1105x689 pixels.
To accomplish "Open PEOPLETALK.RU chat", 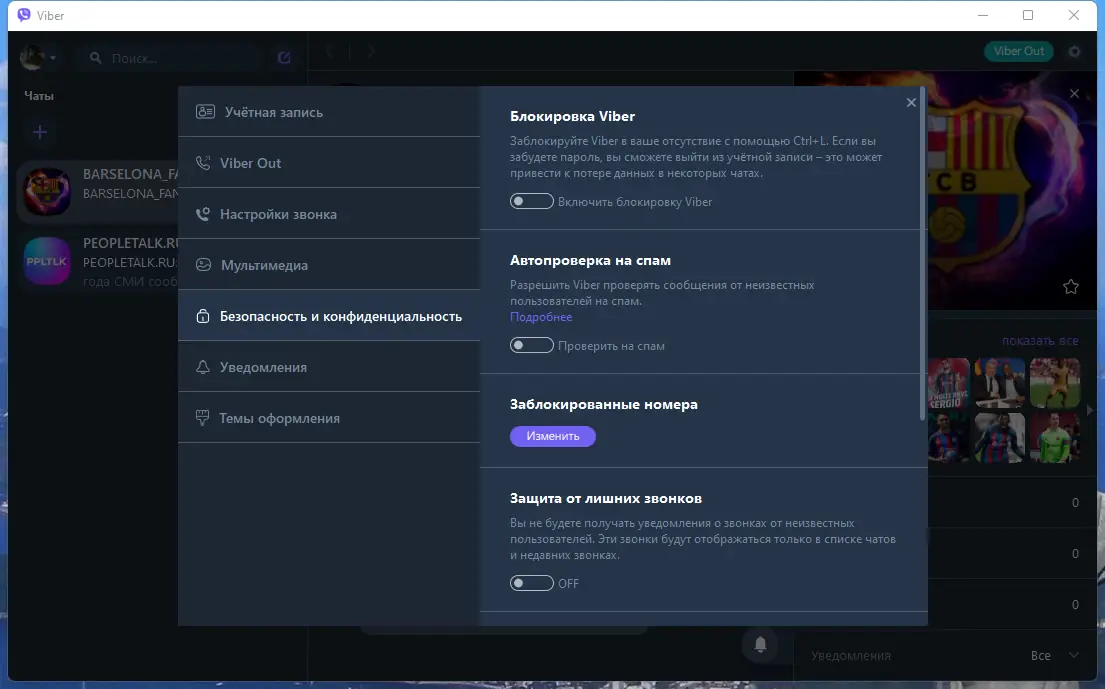I will pos(98,261).
